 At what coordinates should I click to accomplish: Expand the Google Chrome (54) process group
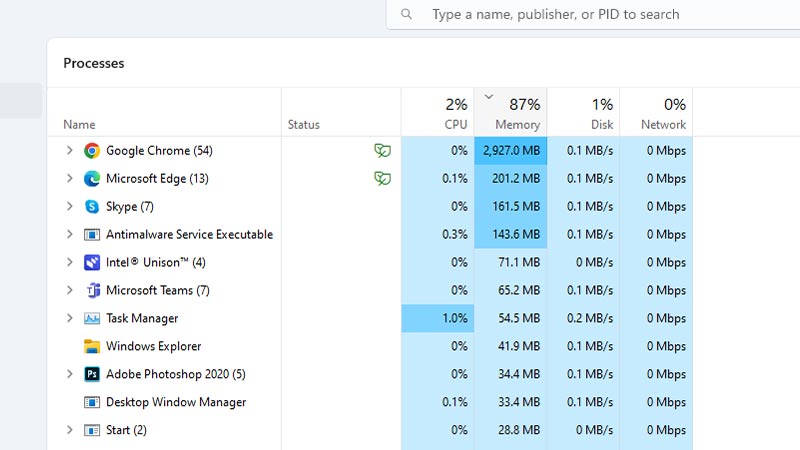pos(69,151)
